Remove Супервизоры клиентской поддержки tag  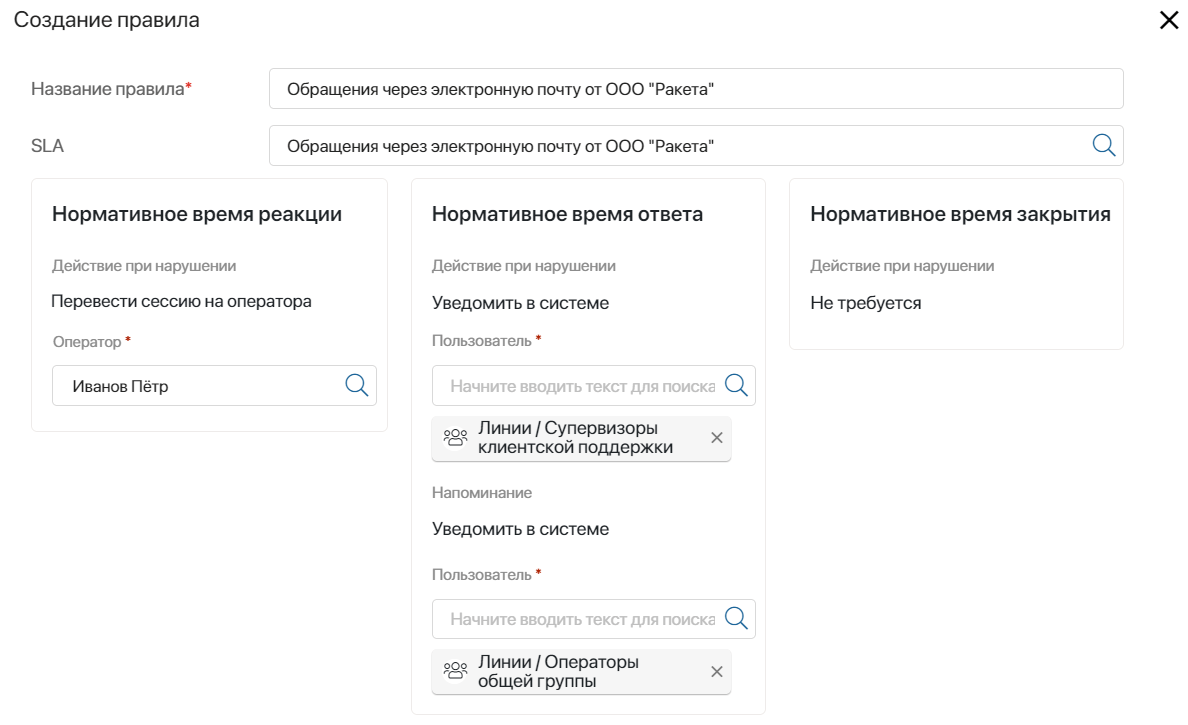click(716, 438)
